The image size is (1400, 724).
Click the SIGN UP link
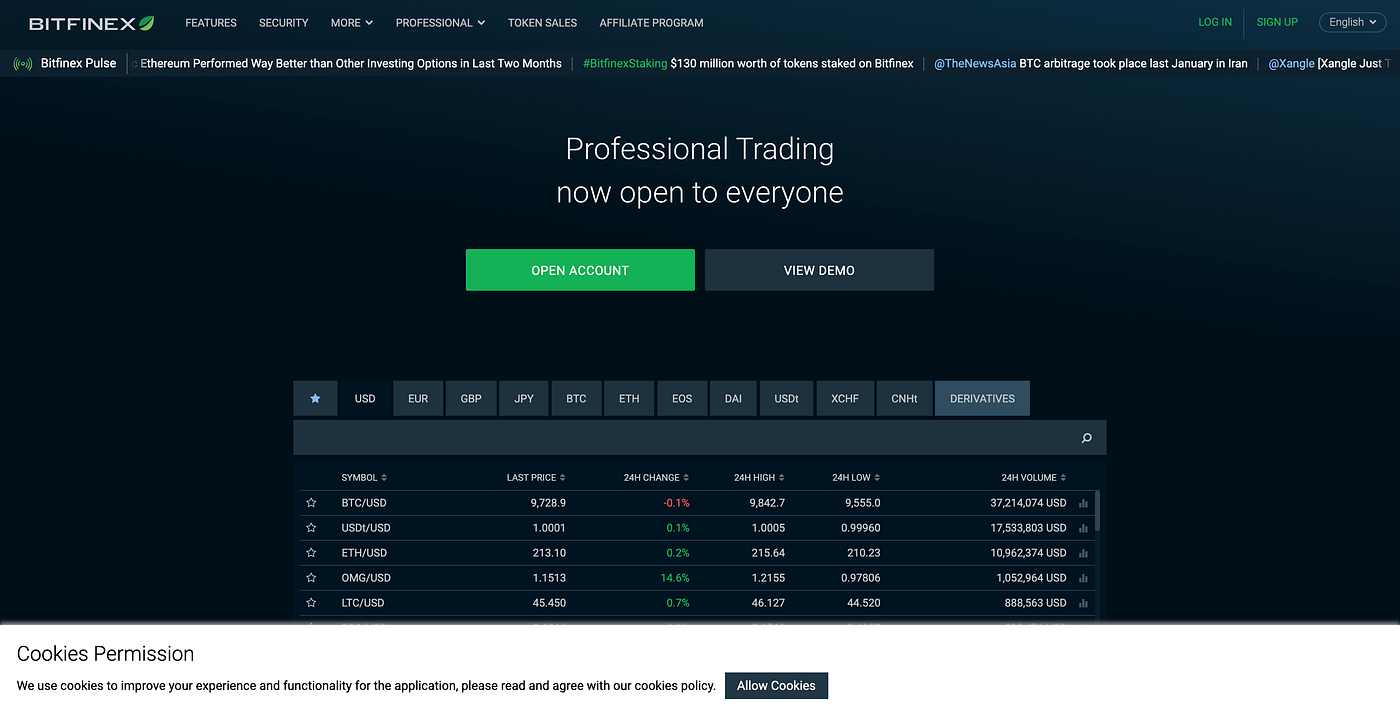coord(1277,22)
